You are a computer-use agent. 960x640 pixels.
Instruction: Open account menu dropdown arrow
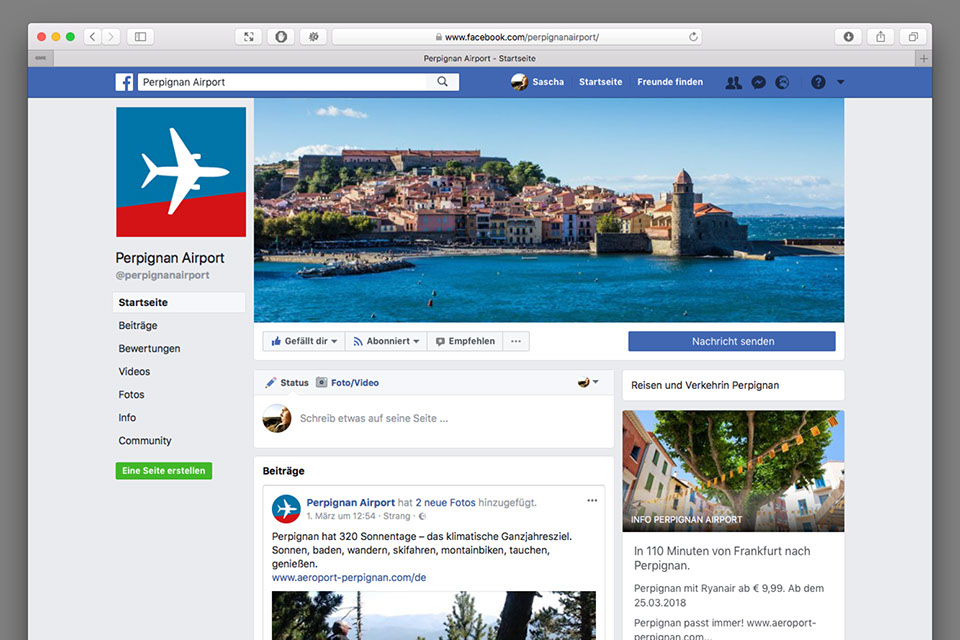tap(840, 82)
